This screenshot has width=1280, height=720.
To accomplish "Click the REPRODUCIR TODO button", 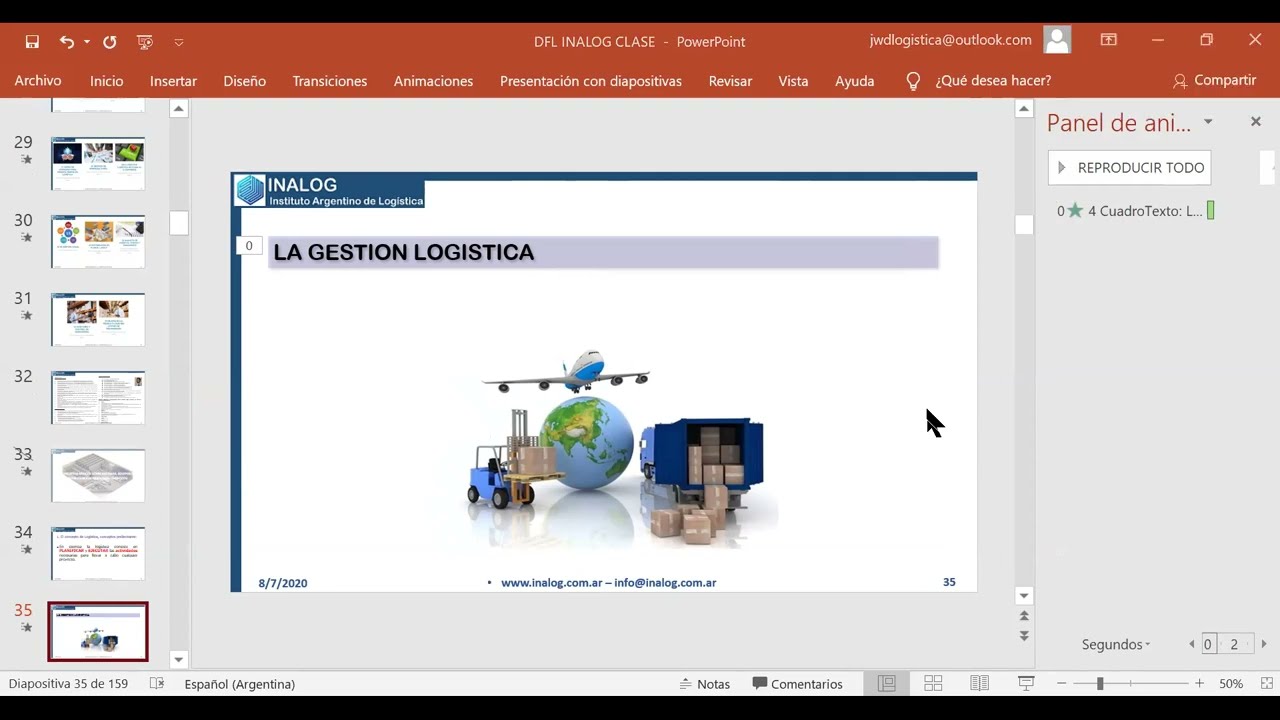I will [x=1129, y=167].
